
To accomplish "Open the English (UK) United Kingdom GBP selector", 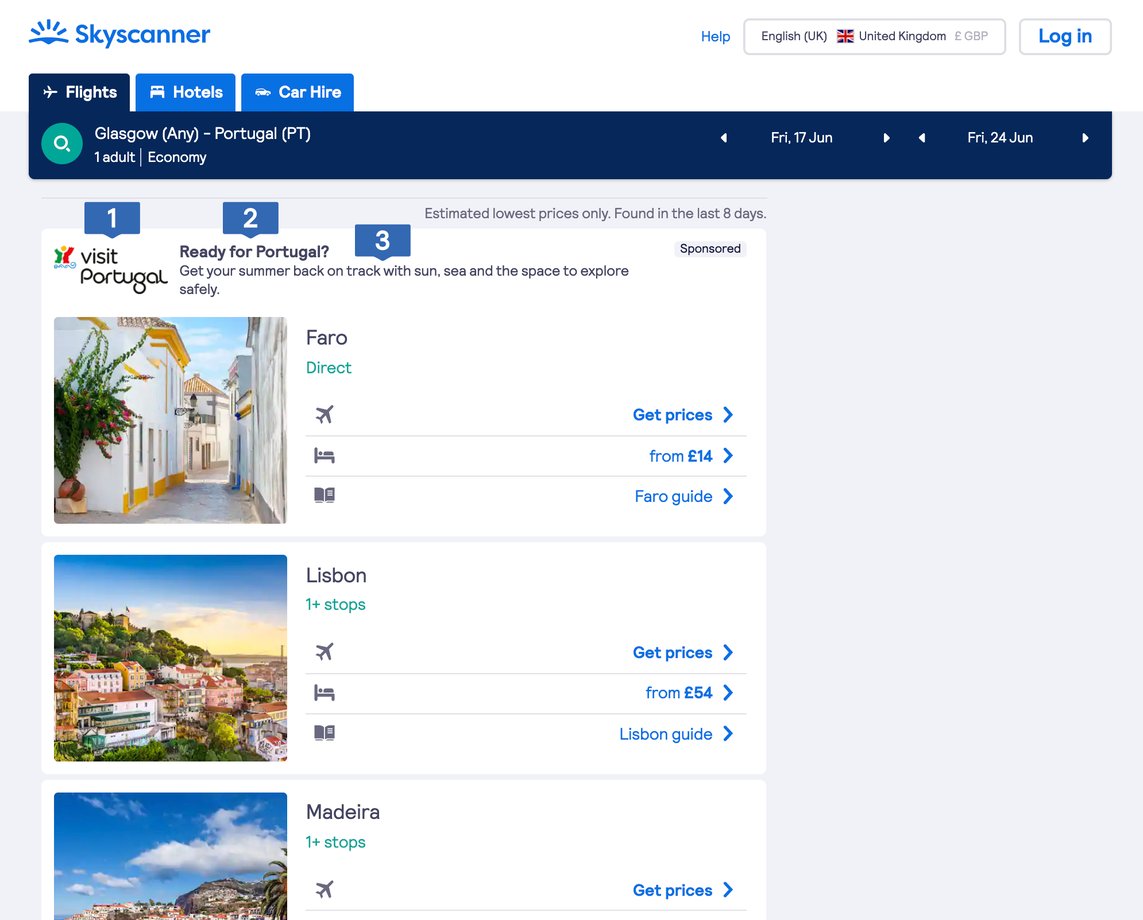I will tap(874, 36).
